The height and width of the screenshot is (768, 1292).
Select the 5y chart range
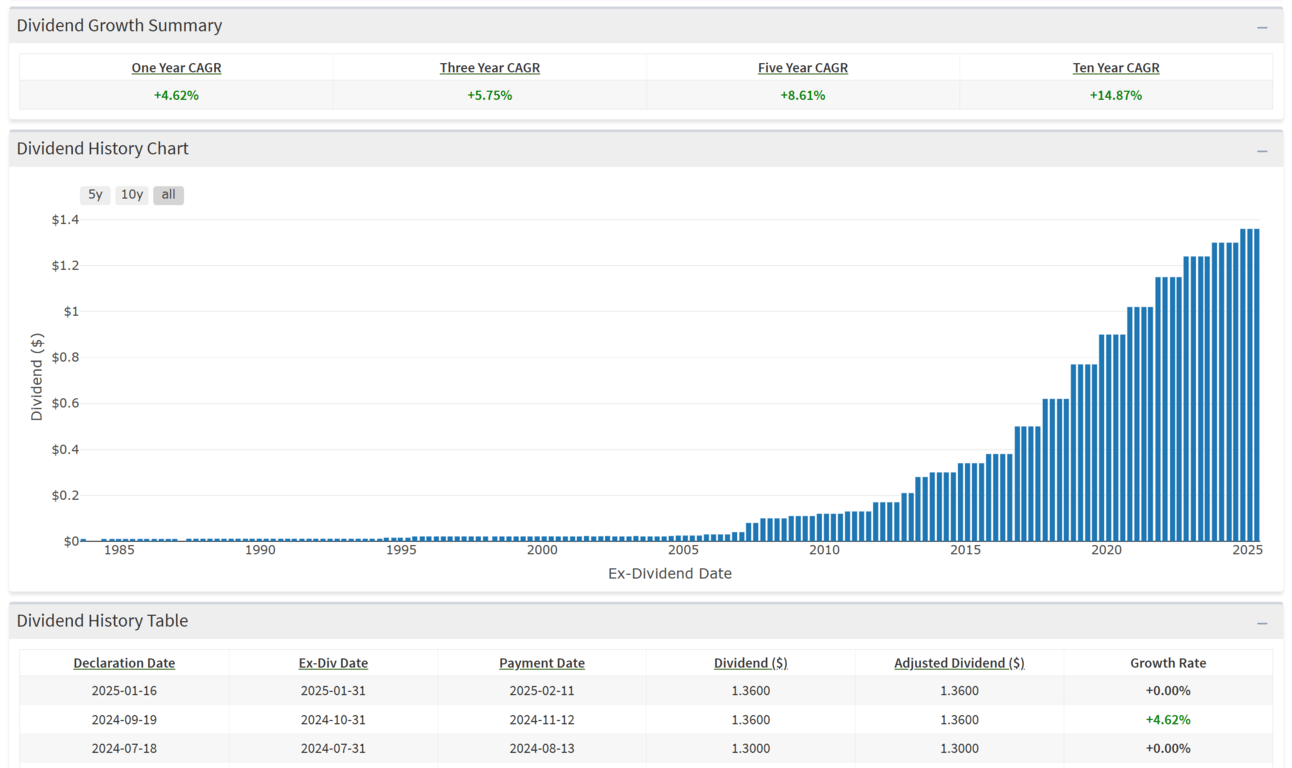[95, 195]
